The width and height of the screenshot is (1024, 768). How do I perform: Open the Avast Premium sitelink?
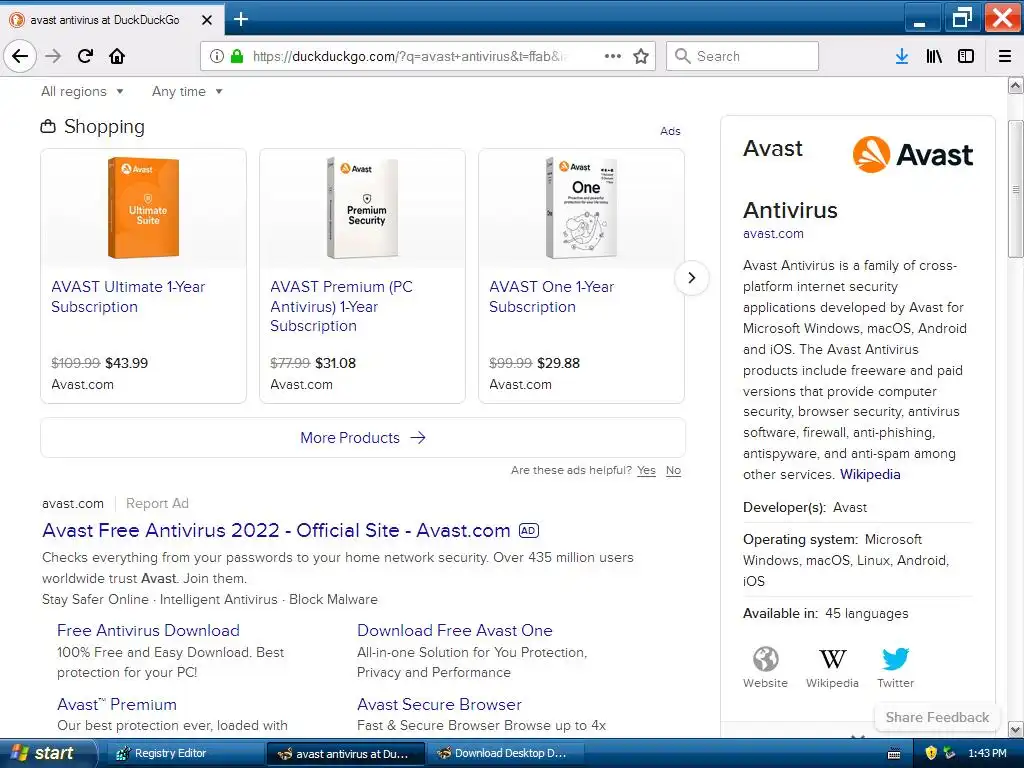click(117, 704)
